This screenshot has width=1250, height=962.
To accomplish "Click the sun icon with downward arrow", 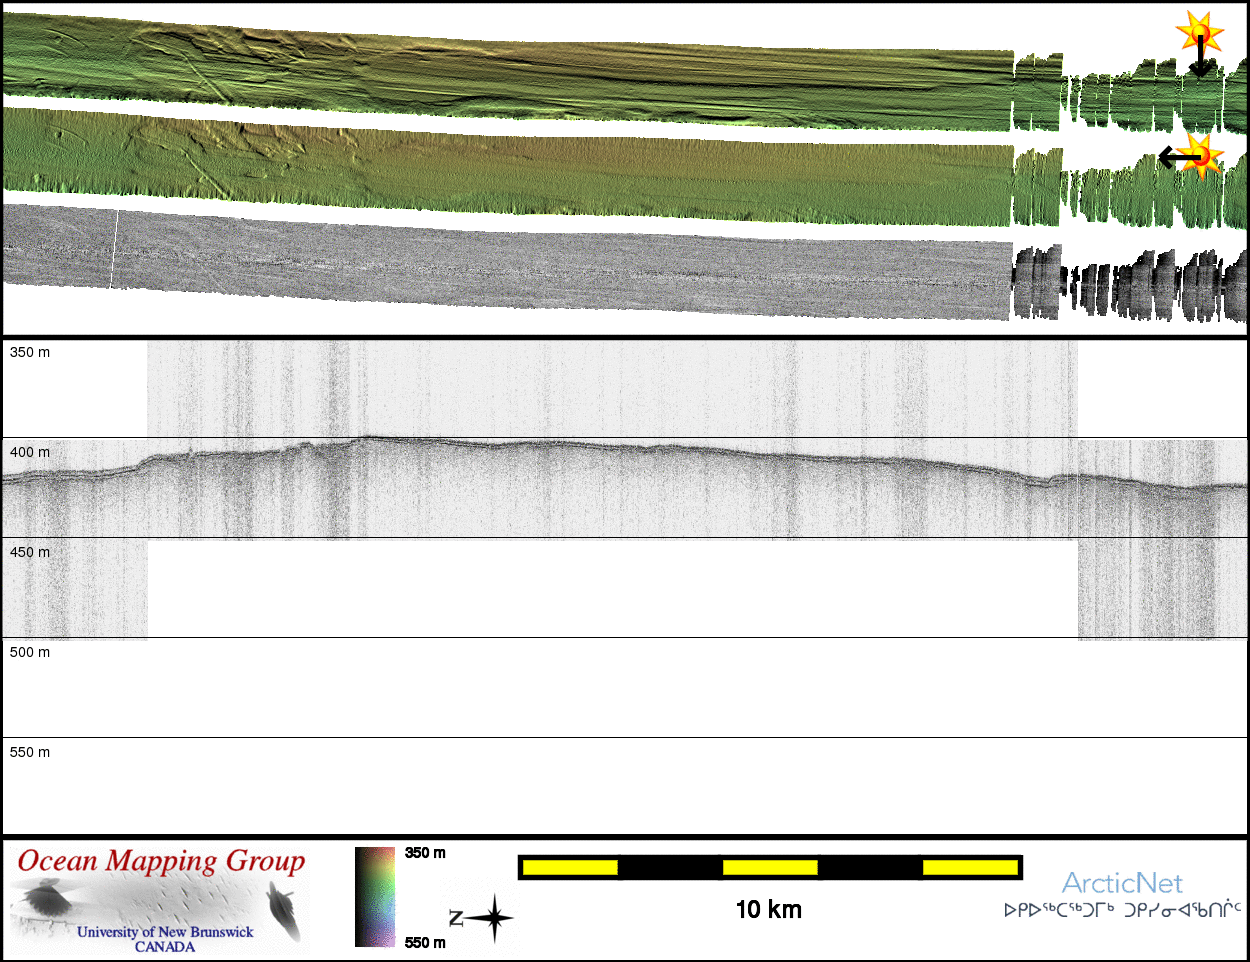I will pyautogui.click(x=1200, y=34).
